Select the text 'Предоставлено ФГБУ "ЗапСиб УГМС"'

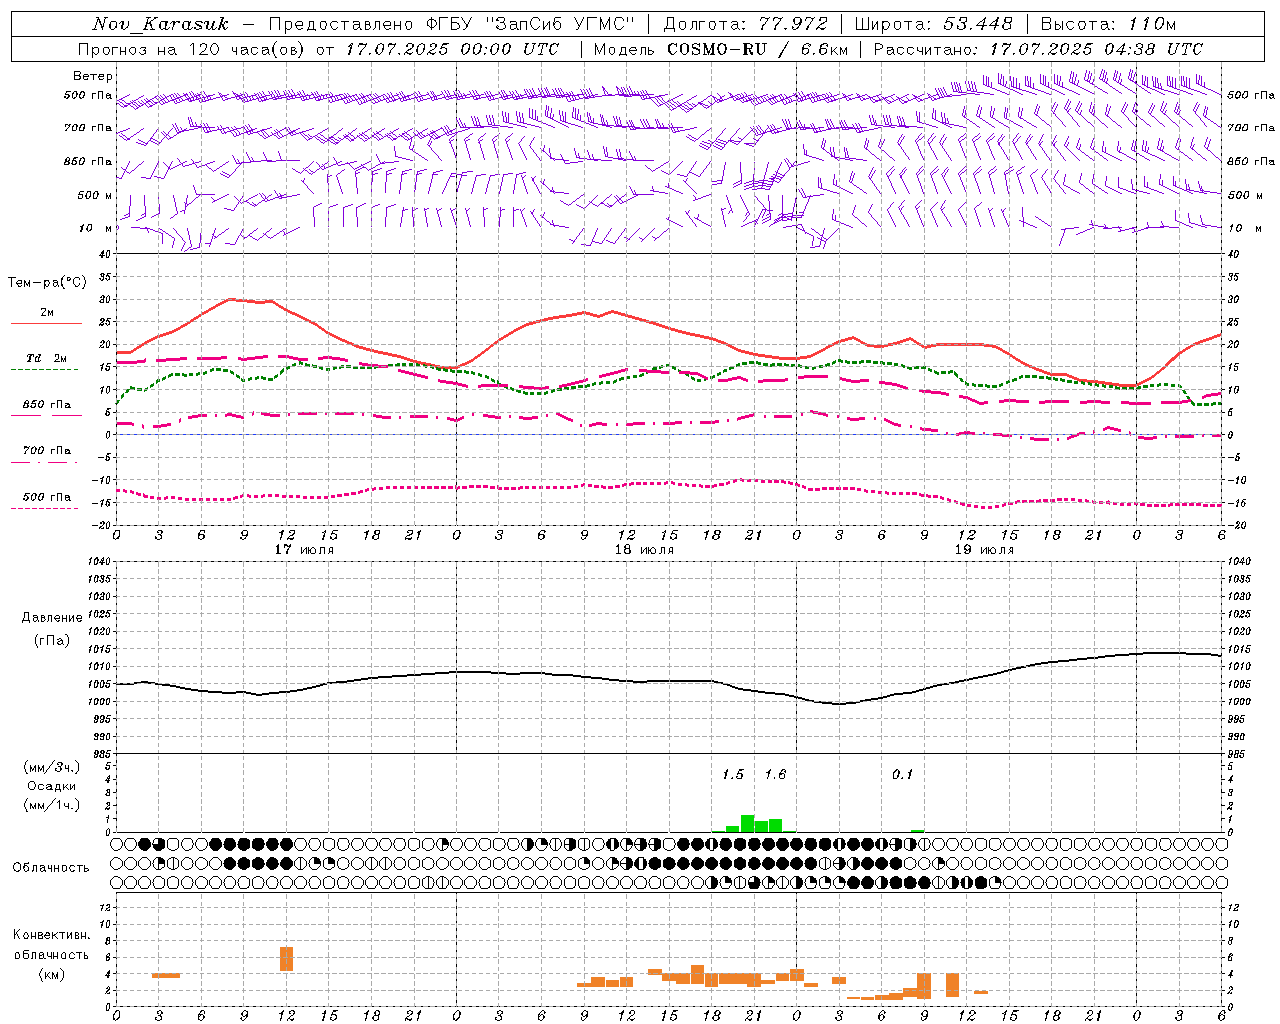tap(452, 24)
